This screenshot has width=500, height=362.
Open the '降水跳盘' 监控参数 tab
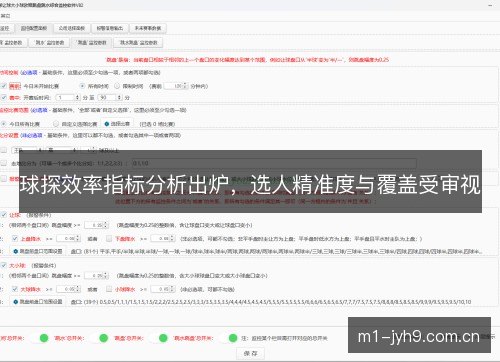point(138,43)
